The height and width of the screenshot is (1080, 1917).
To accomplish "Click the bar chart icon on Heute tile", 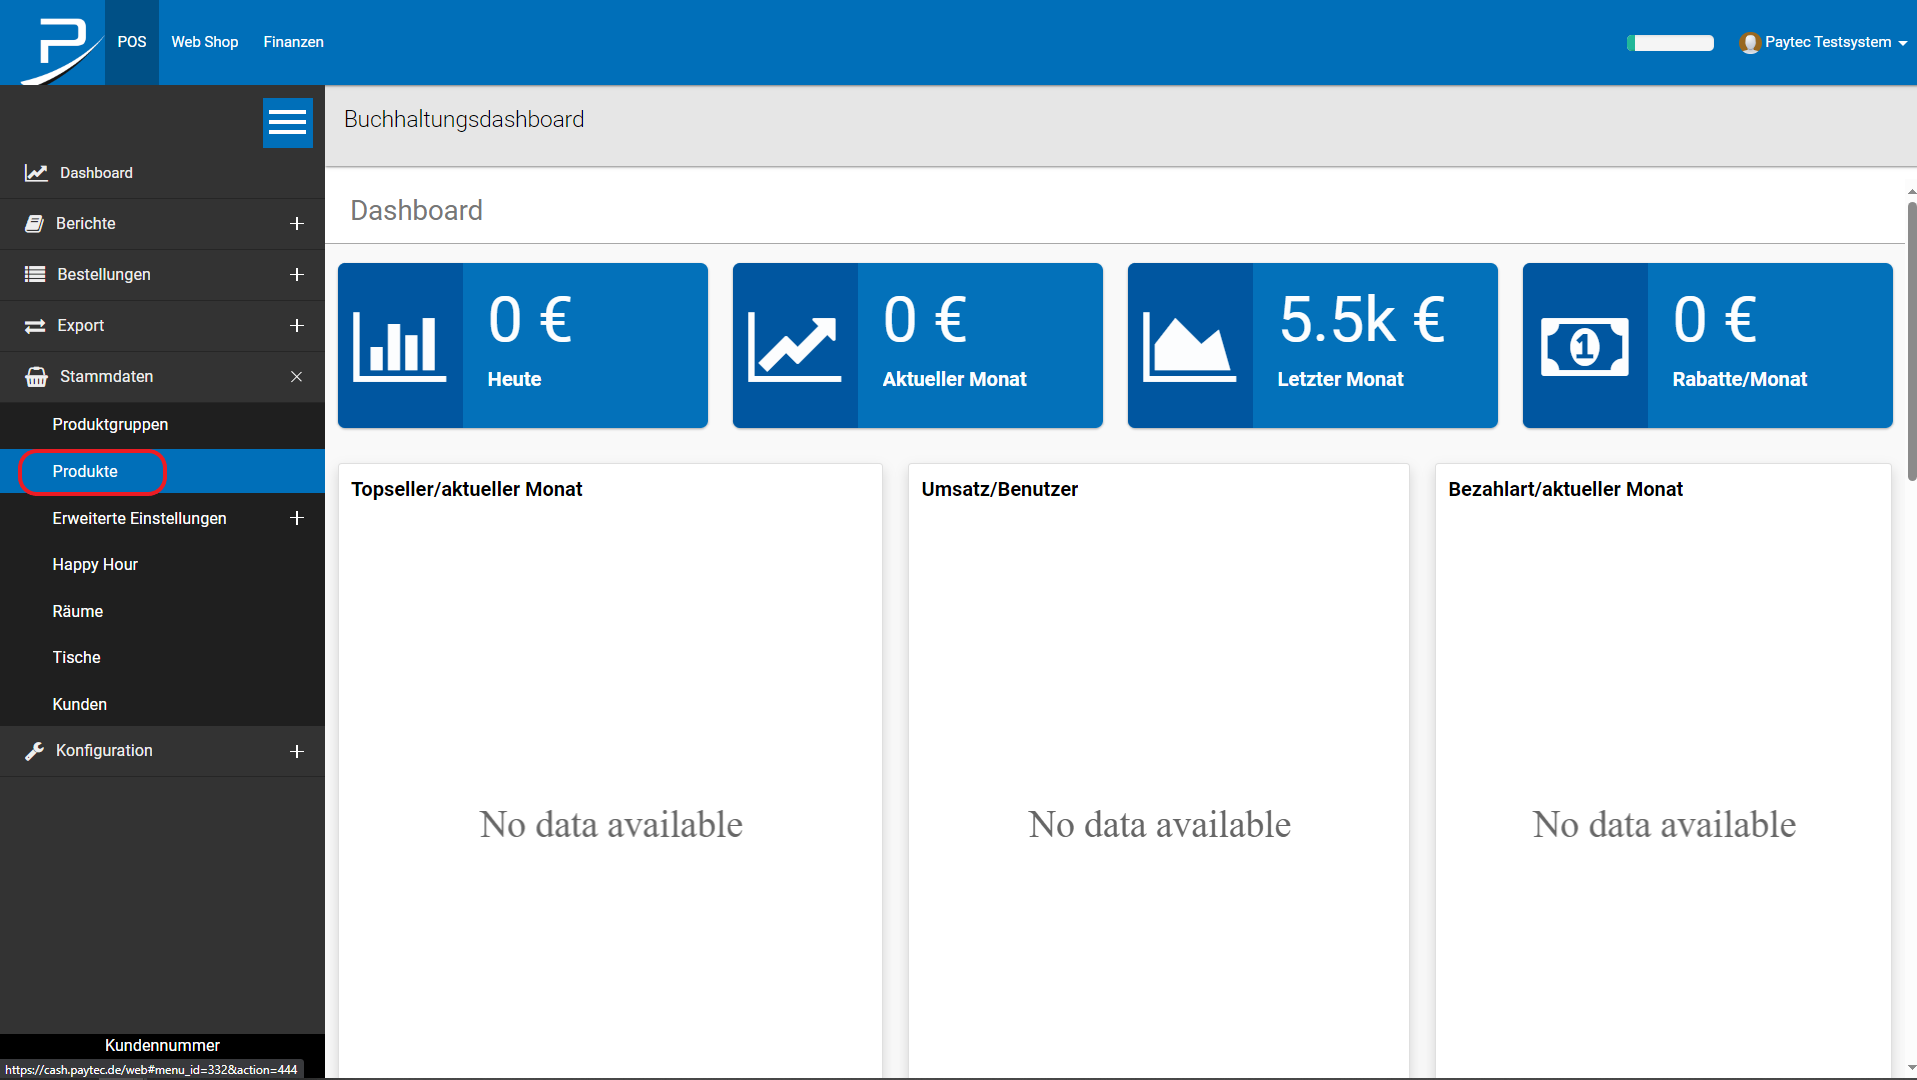I will pos(399,346).
